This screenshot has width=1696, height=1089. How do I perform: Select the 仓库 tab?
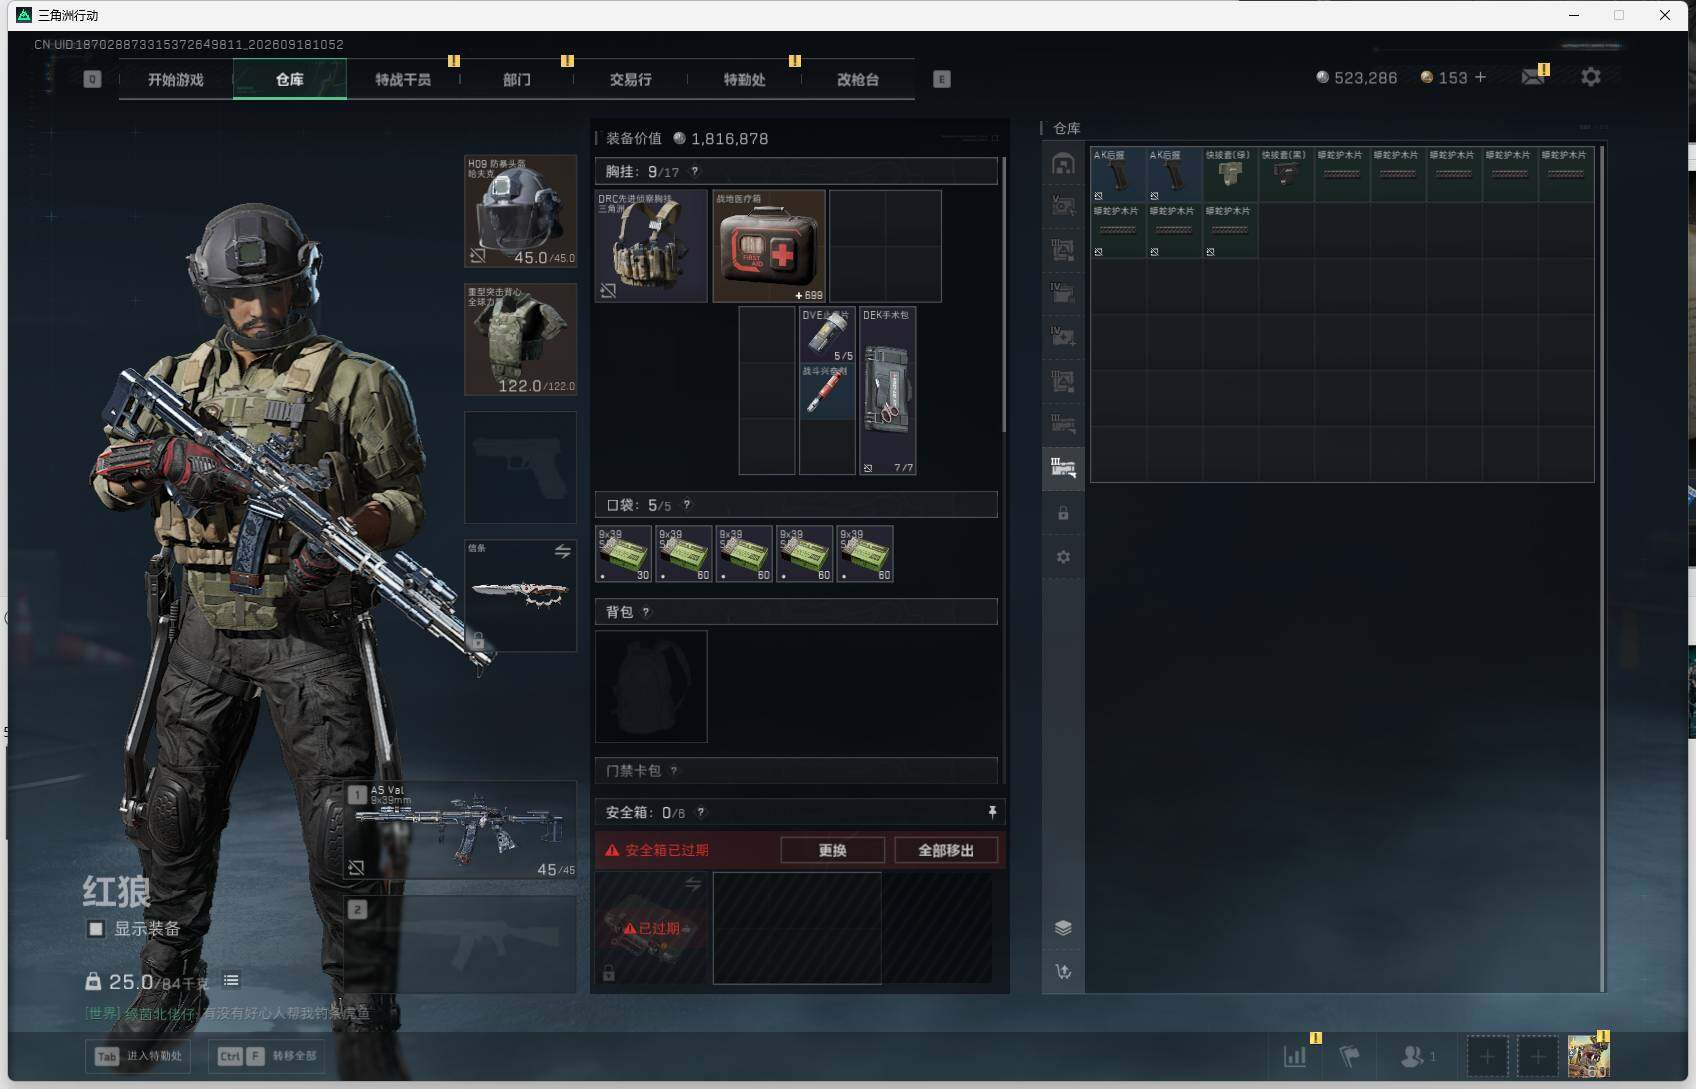pos(290,79)
